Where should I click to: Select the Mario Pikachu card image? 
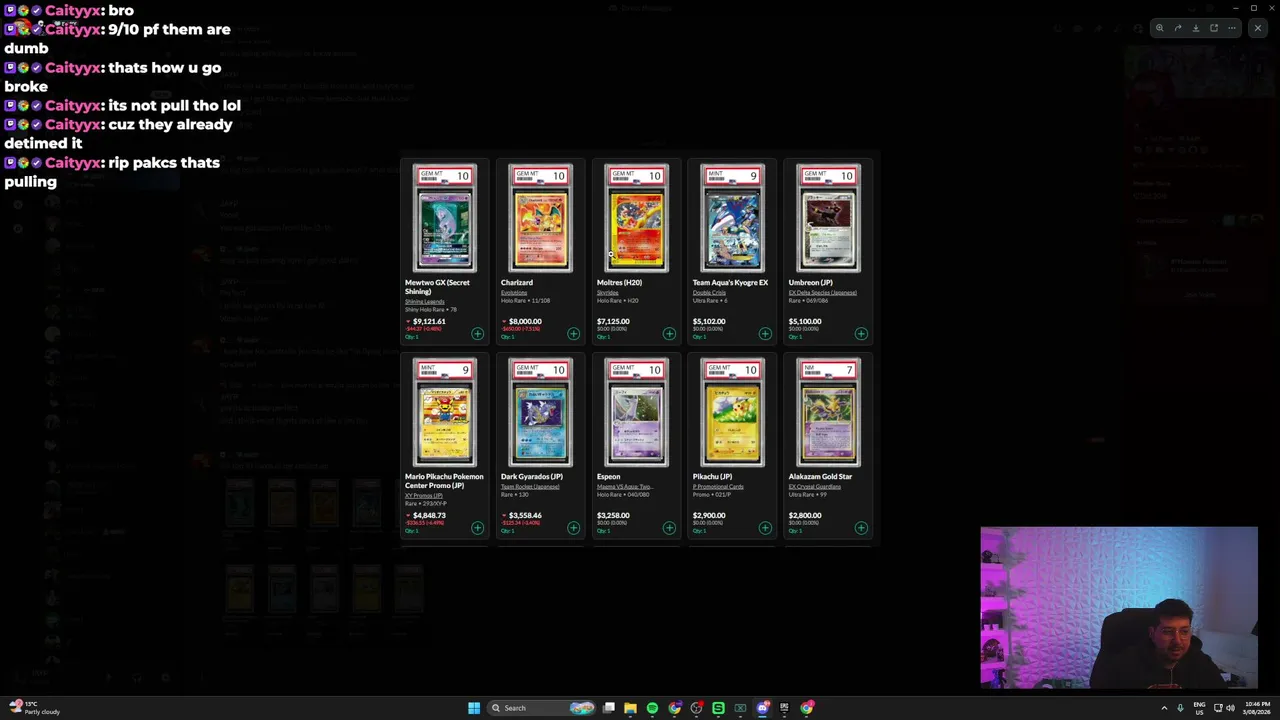pyautogui.click(x=445, y=413)
